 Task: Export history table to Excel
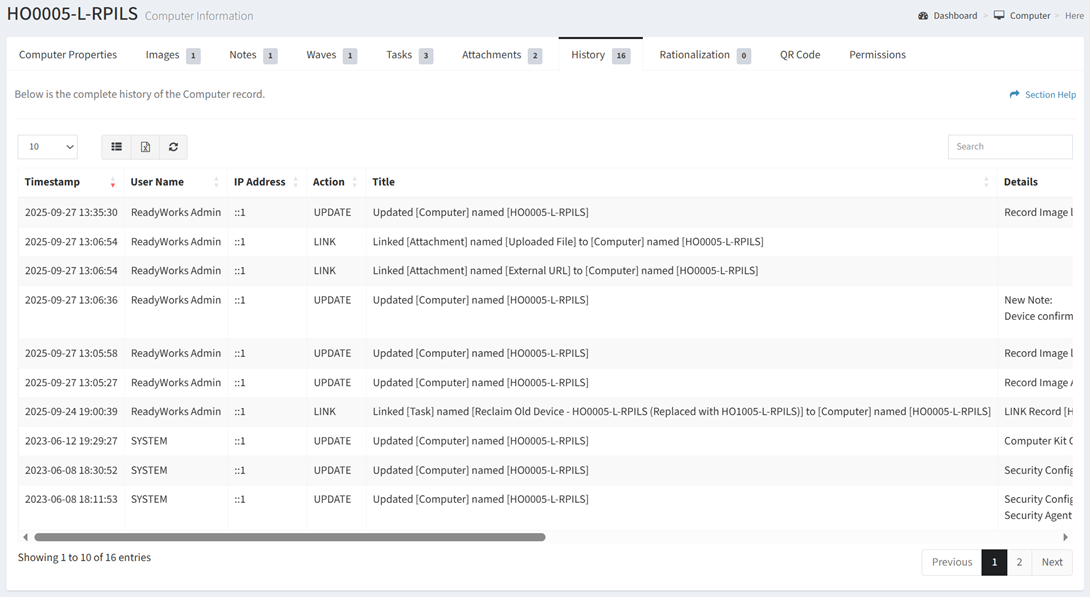tap(145, 147)
